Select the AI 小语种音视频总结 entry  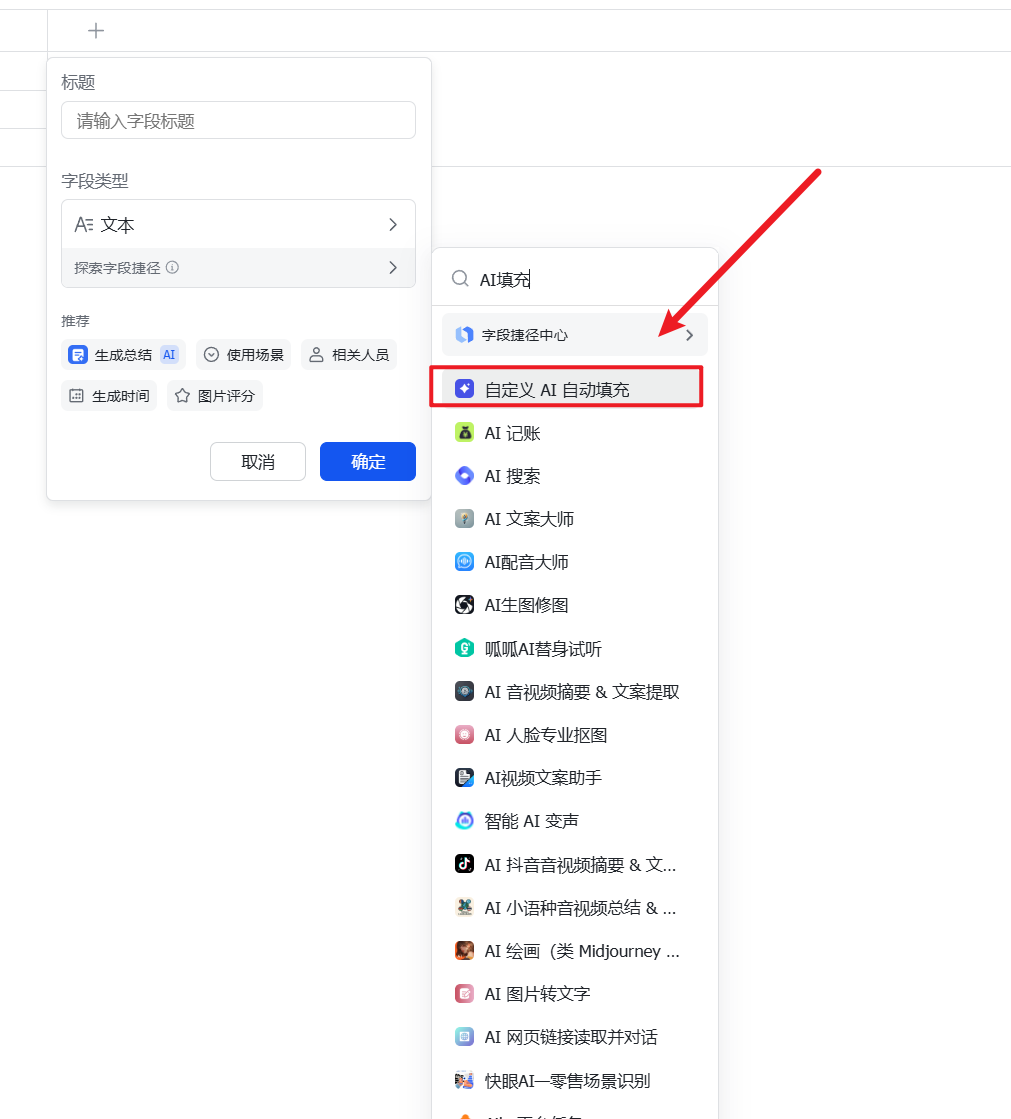572,908
